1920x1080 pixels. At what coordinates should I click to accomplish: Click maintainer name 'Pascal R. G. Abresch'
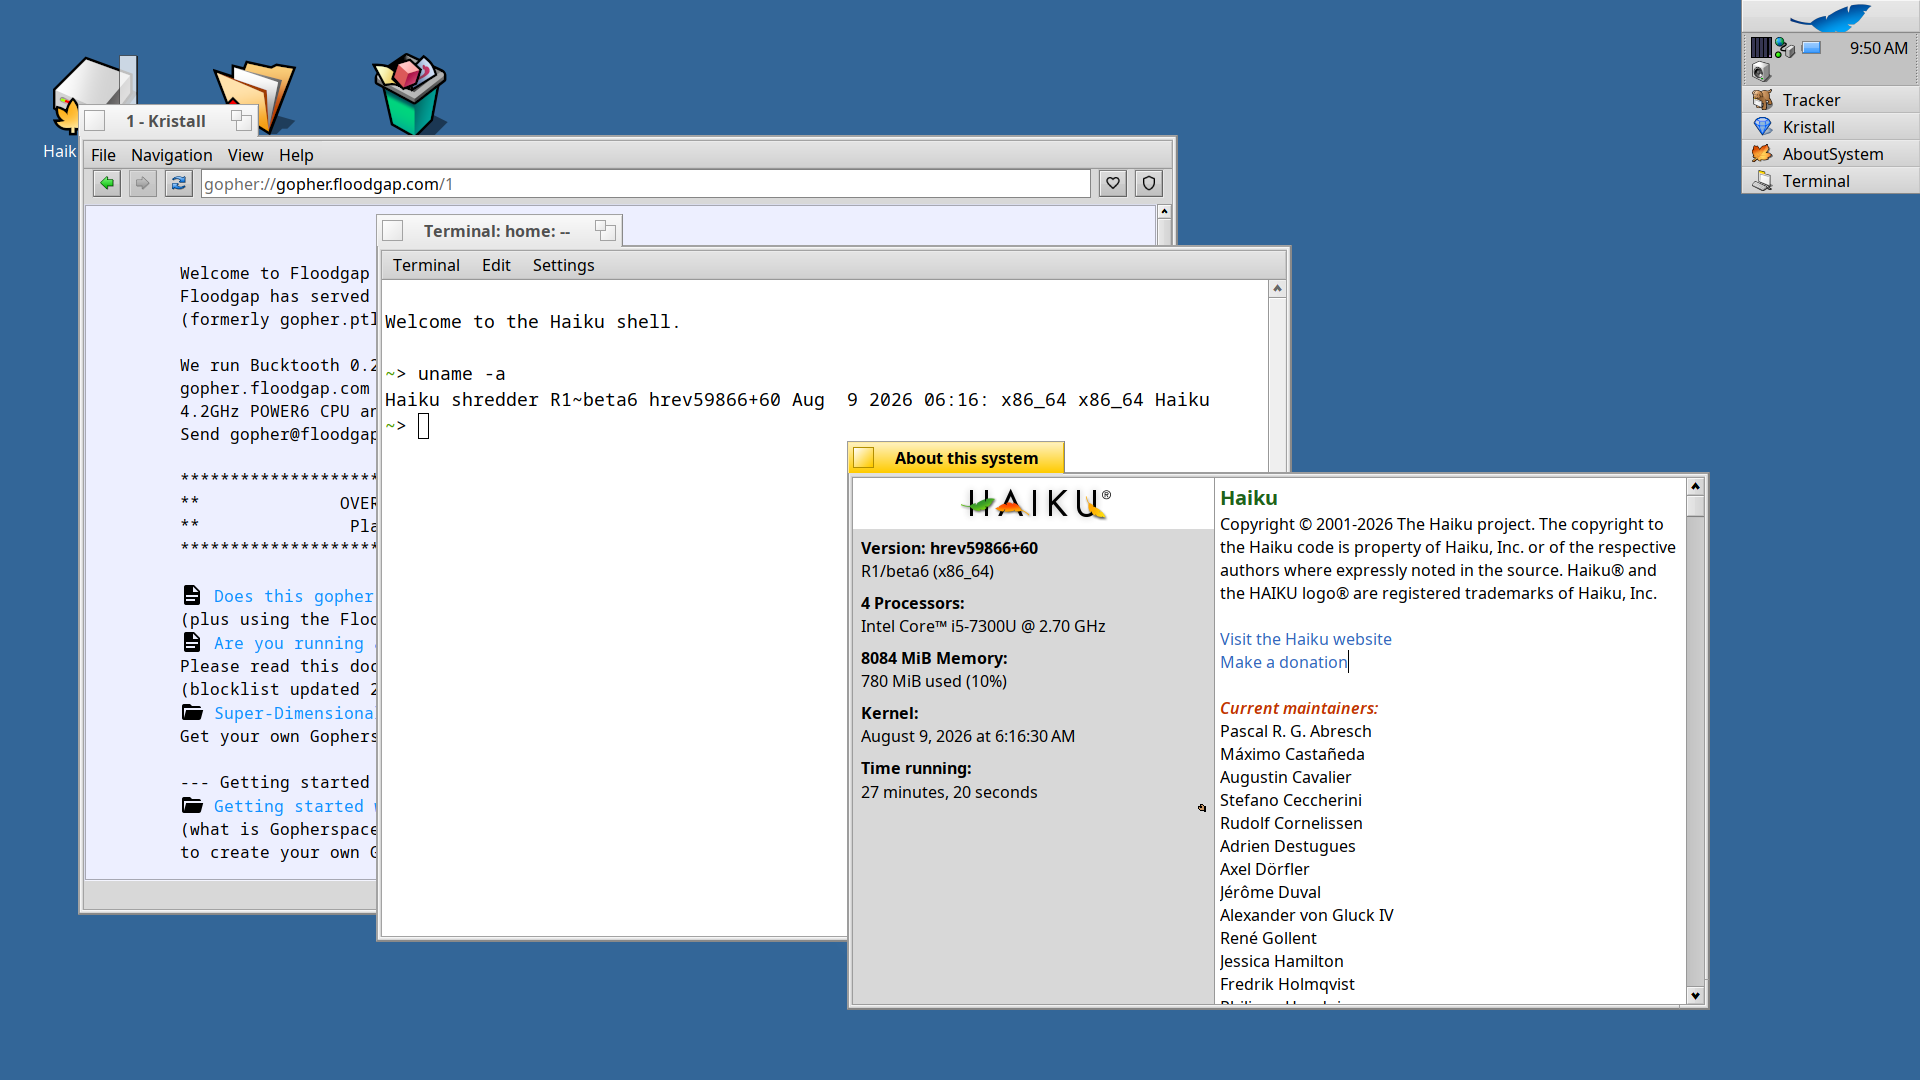[x=1296, y=731]
